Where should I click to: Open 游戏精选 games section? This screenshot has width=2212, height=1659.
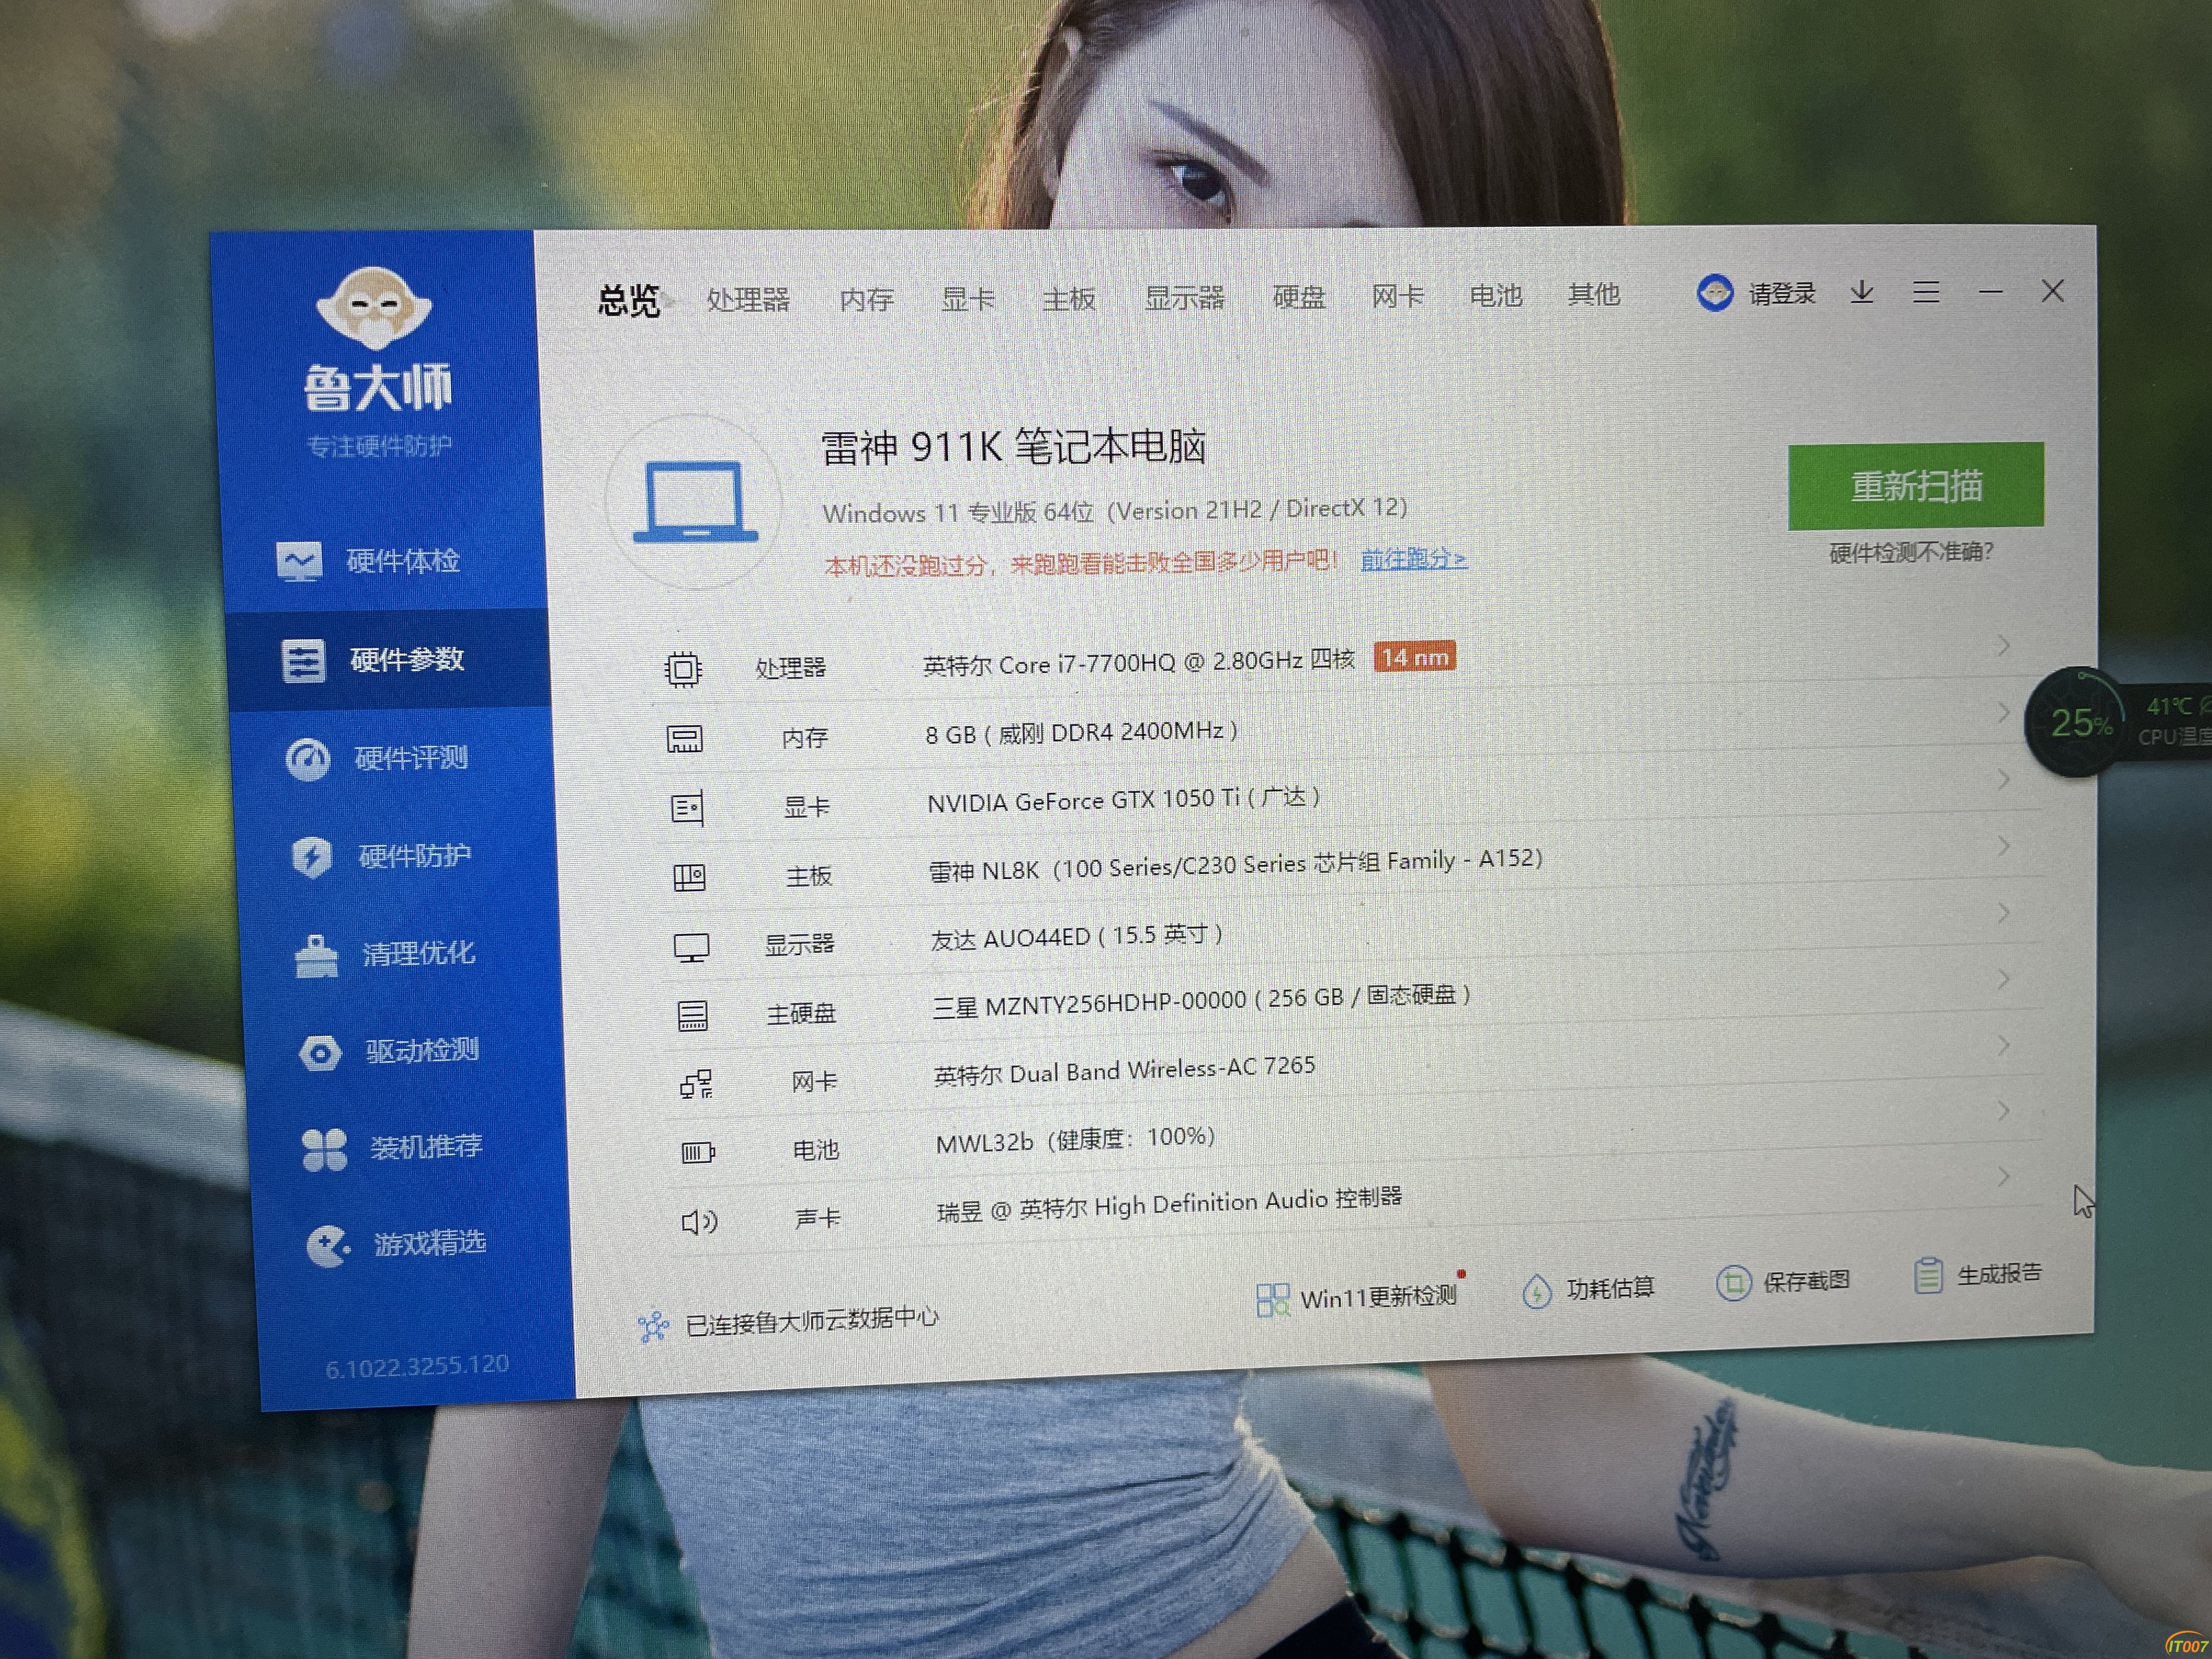(x=396, y=1244)
